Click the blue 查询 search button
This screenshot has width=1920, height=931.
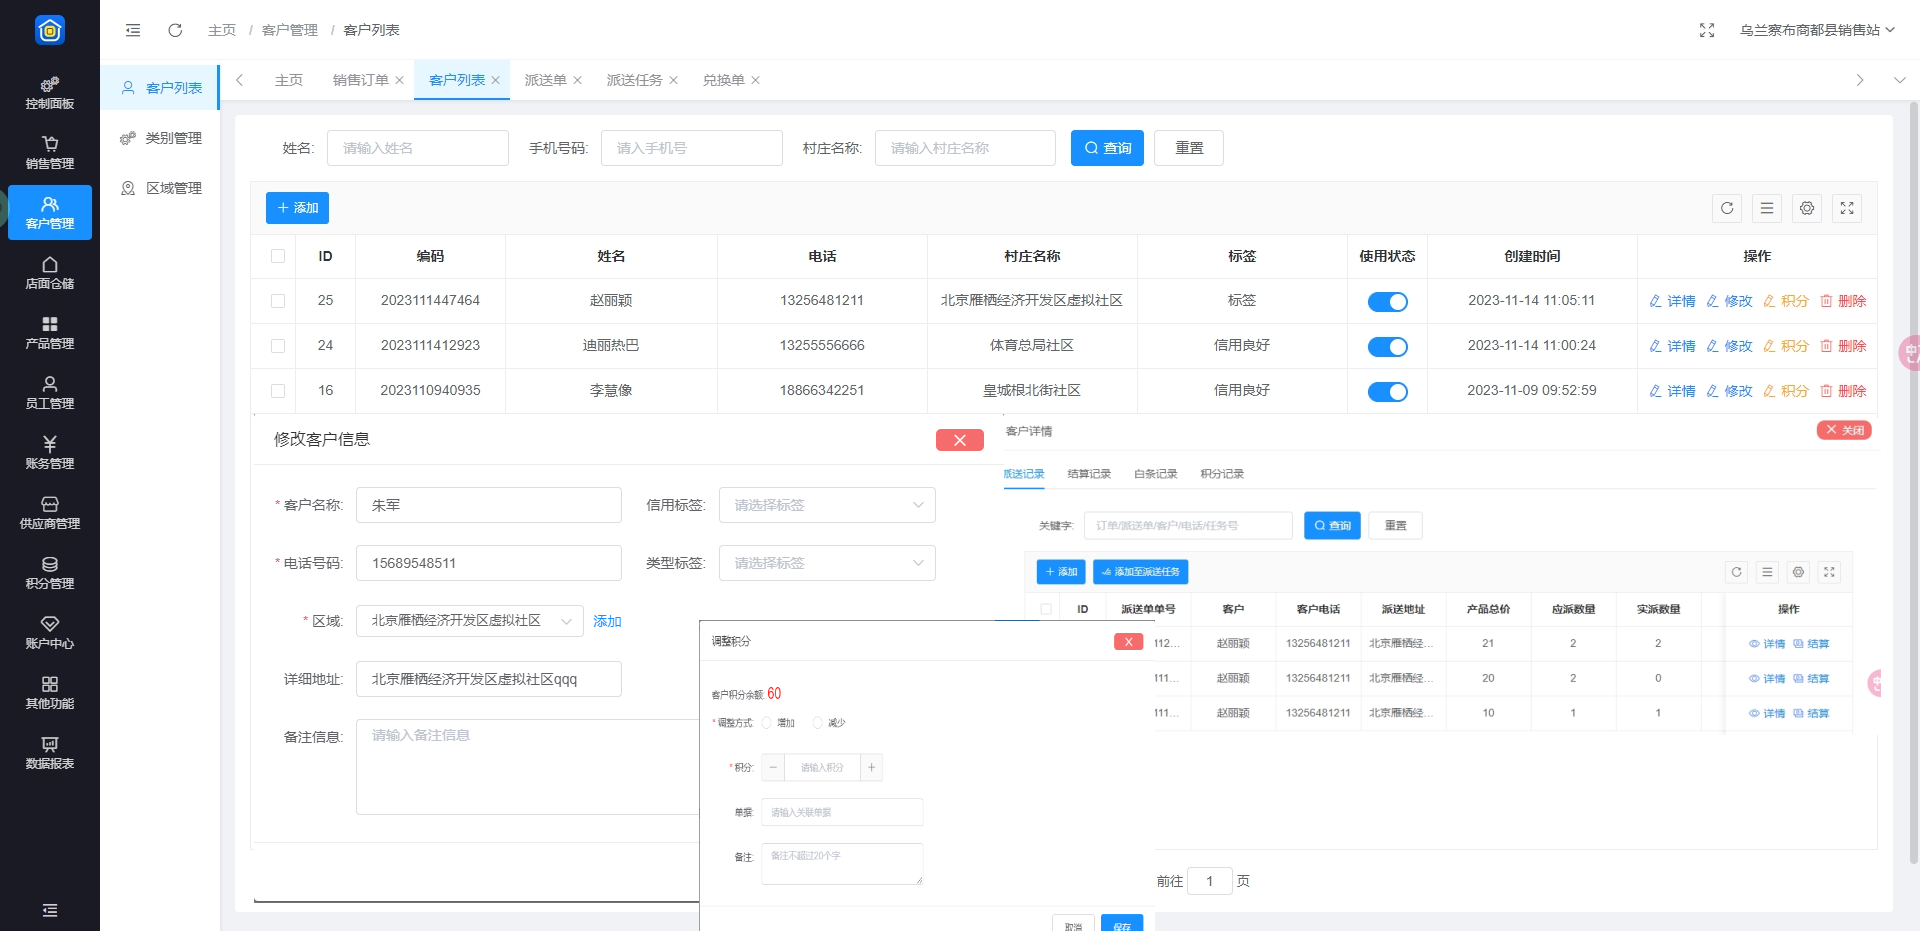tap(1107, 148)
